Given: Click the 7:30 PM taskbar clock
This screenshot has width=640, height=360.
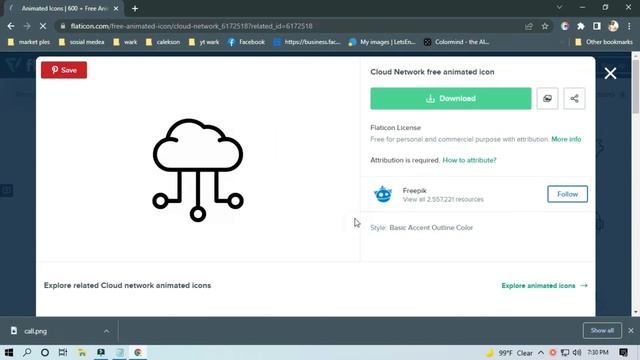Looking at the screenshot, I should [x=598, y=353].
